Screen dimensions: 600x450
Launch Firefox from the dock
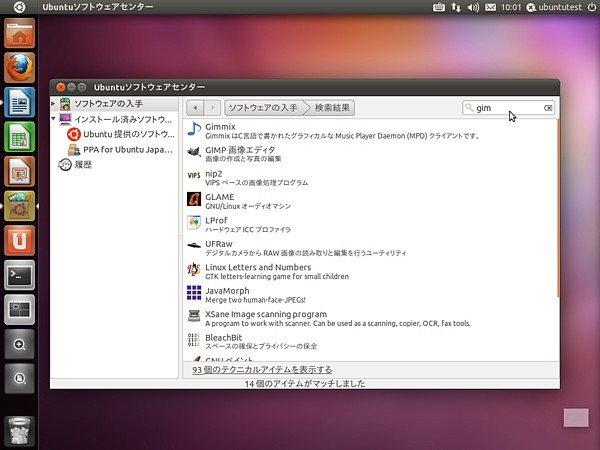click(x=20, y=68)
